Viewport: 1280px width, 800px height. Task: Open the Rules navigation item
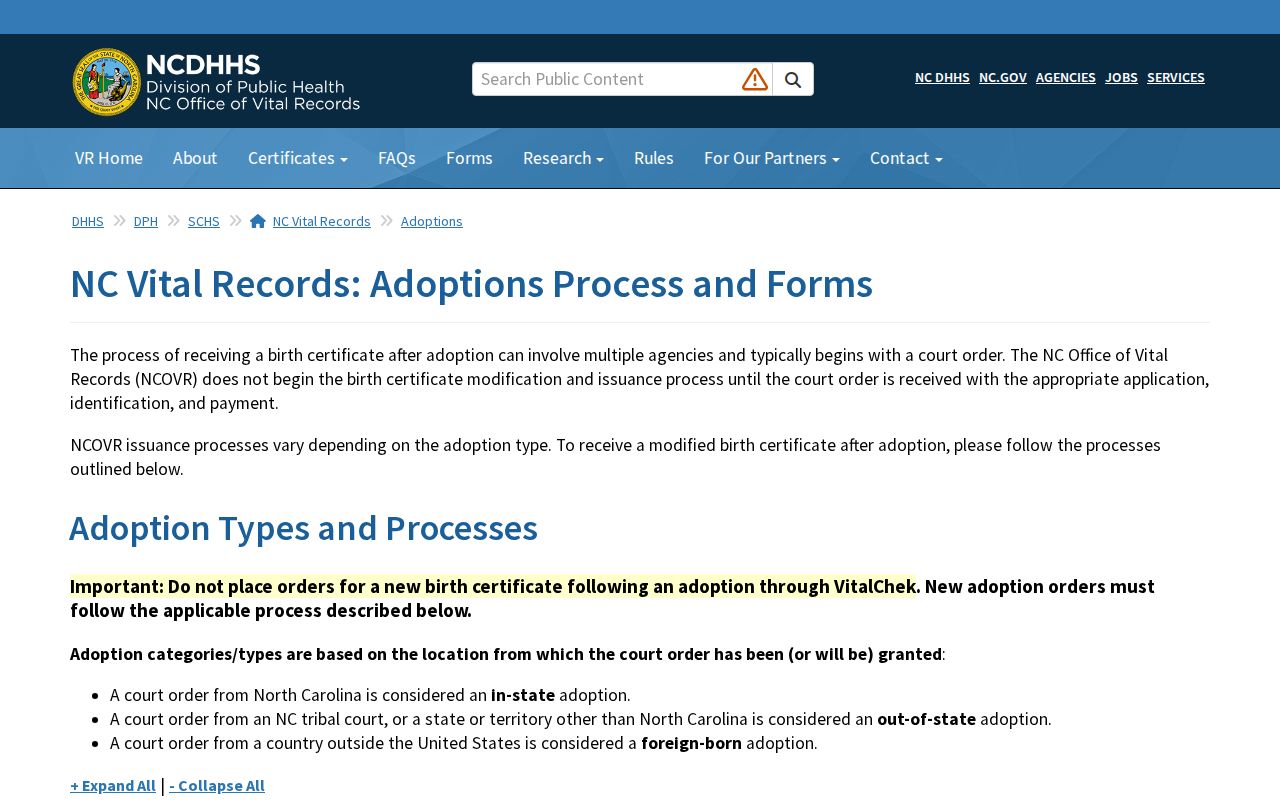tap(654, 158)
